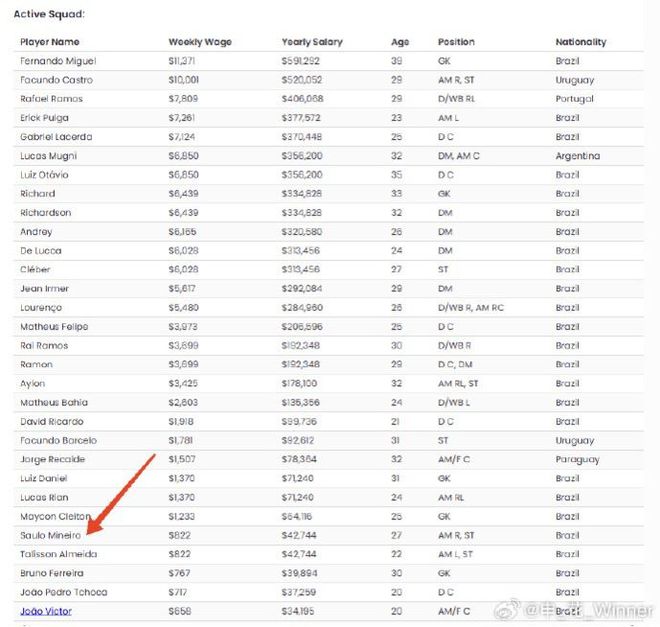Sort by the Weekly Wage column header
The image size is (660, 627).
(x=200, y=42)
